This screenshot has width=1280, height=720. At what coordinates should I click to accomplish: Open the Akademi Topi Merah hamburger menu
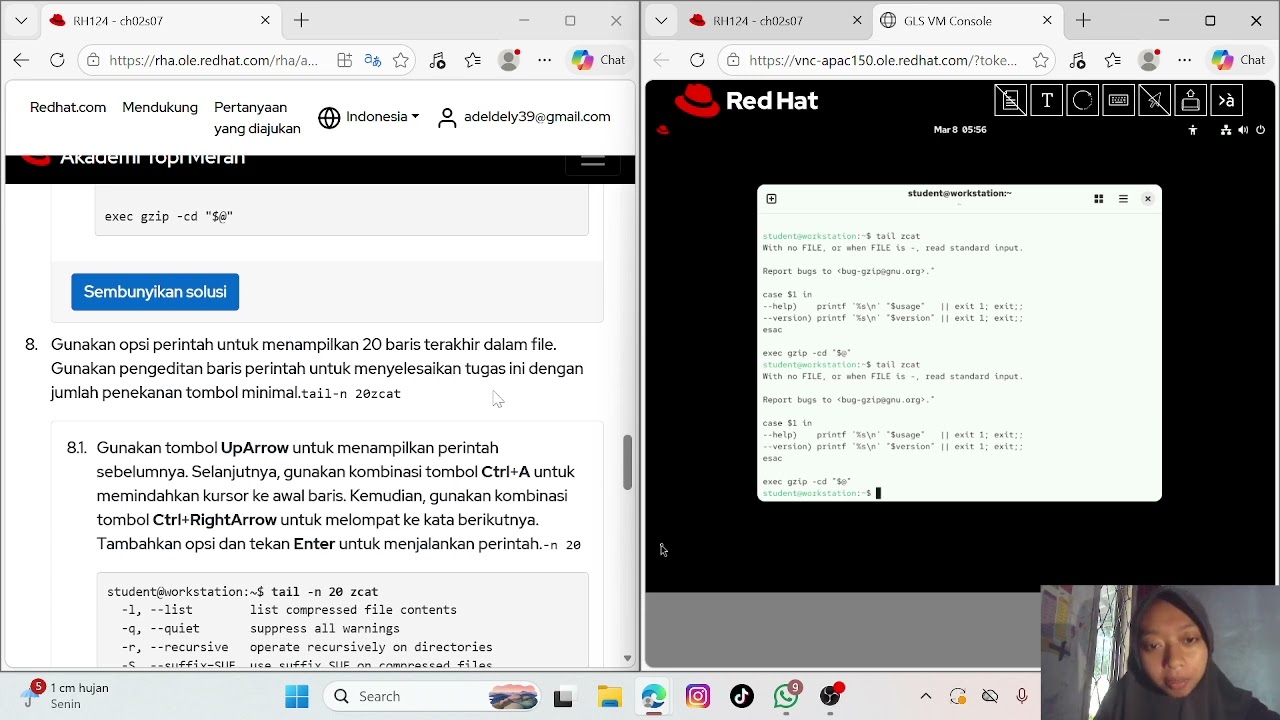[593, 162]
